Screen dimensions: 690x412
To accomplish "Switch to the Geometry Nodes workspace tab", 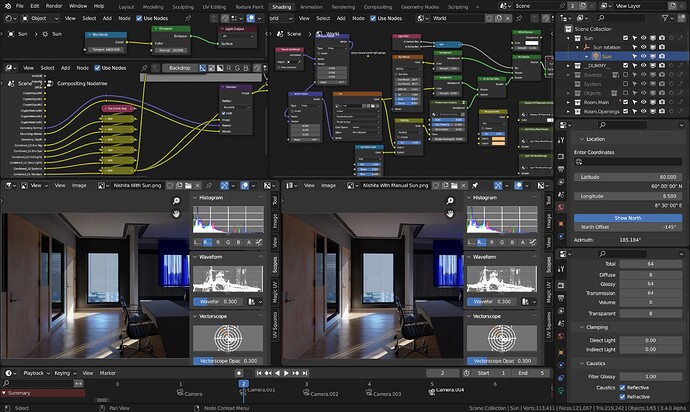I will (420, 7).
